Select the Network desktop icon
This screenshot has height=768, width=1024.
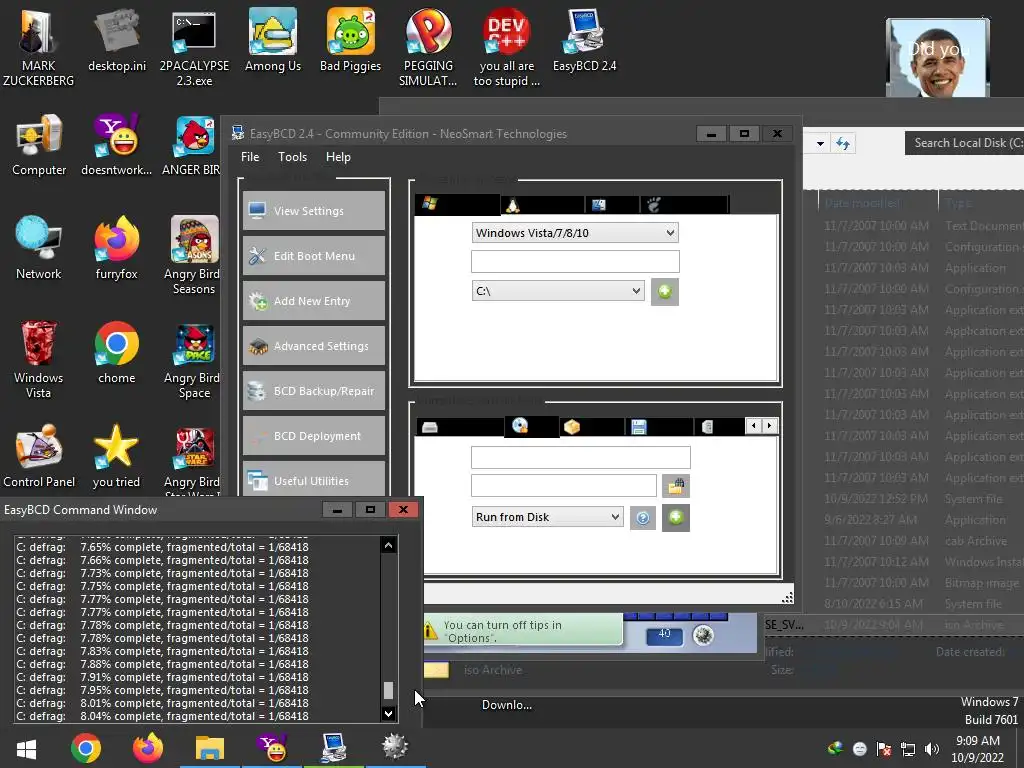click(x=39, y=247)
